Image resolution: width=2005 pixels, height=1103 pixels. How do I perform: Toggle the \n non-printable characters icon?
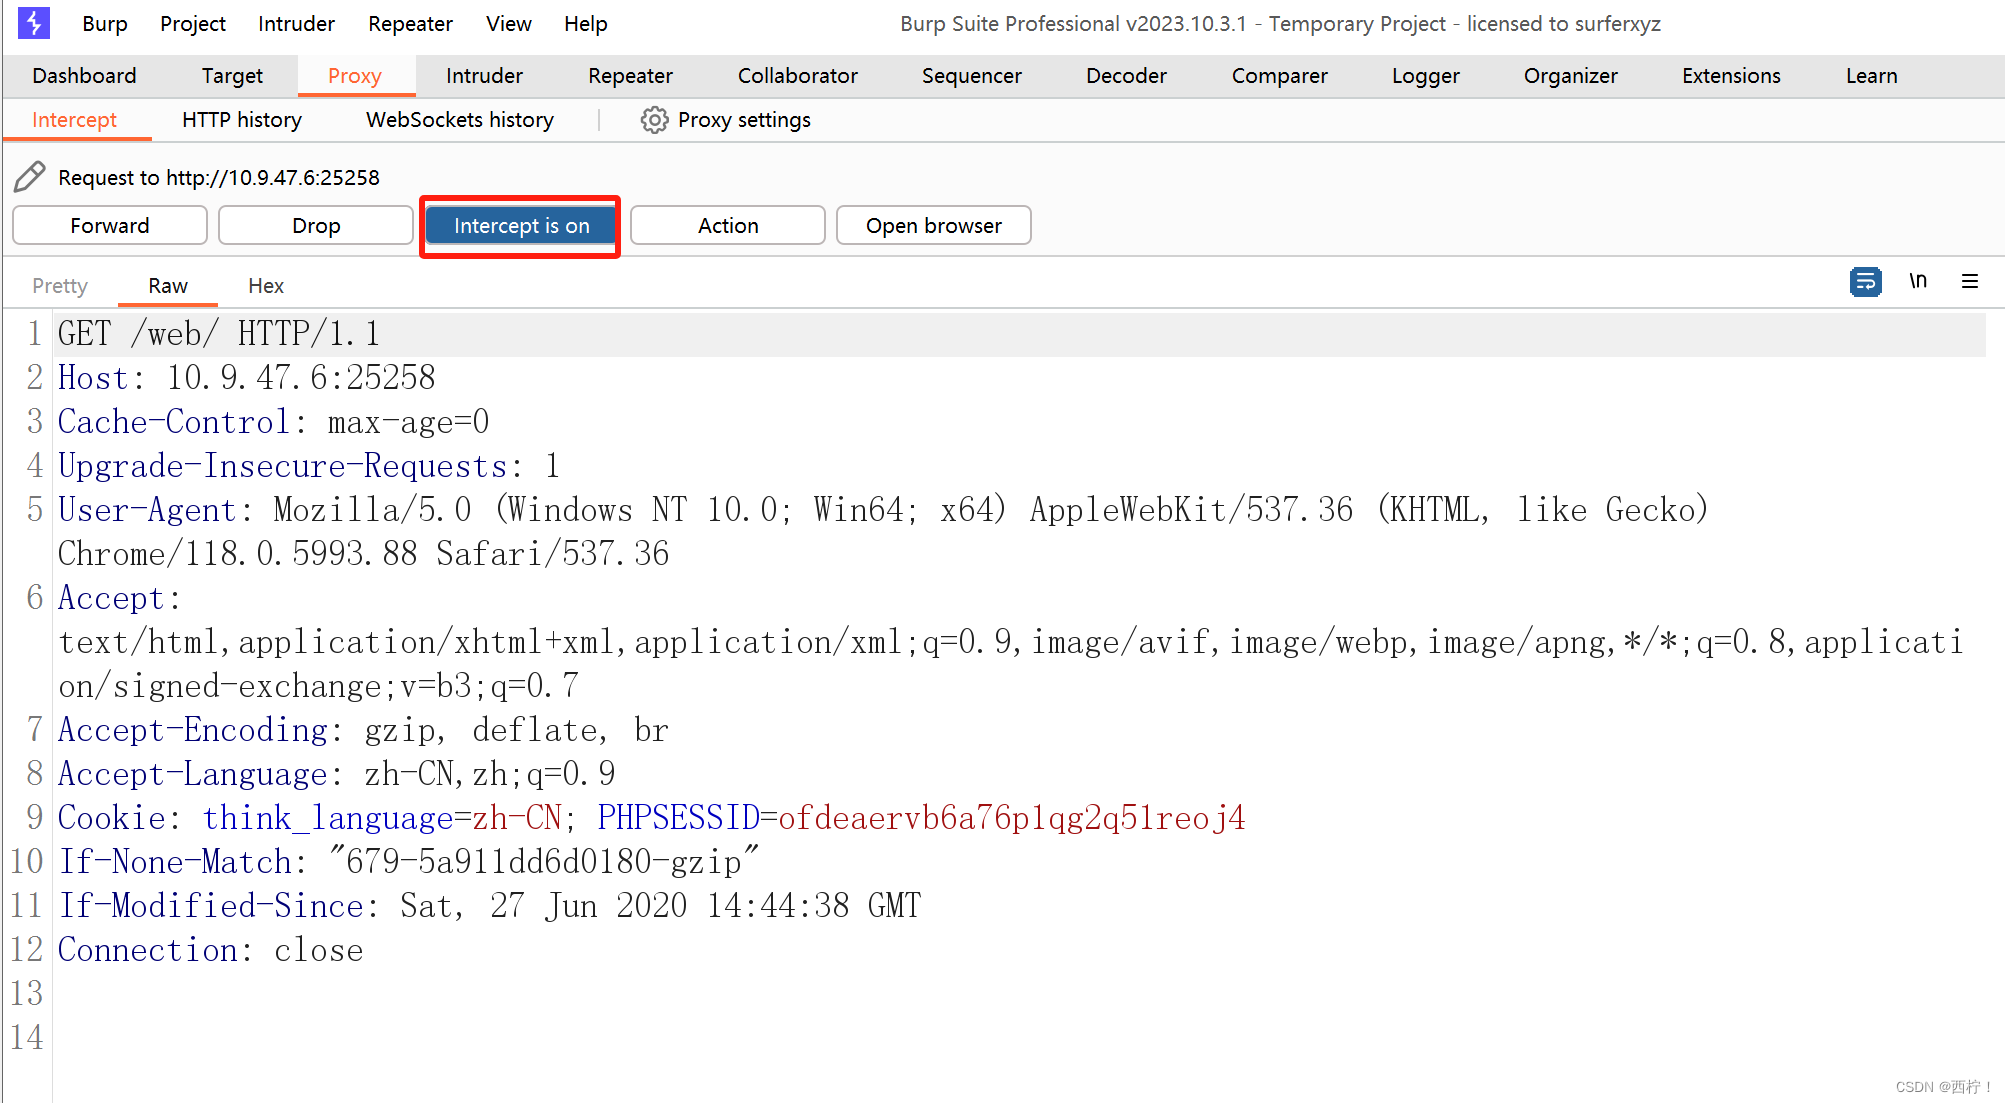click(x=1917, y=282)
